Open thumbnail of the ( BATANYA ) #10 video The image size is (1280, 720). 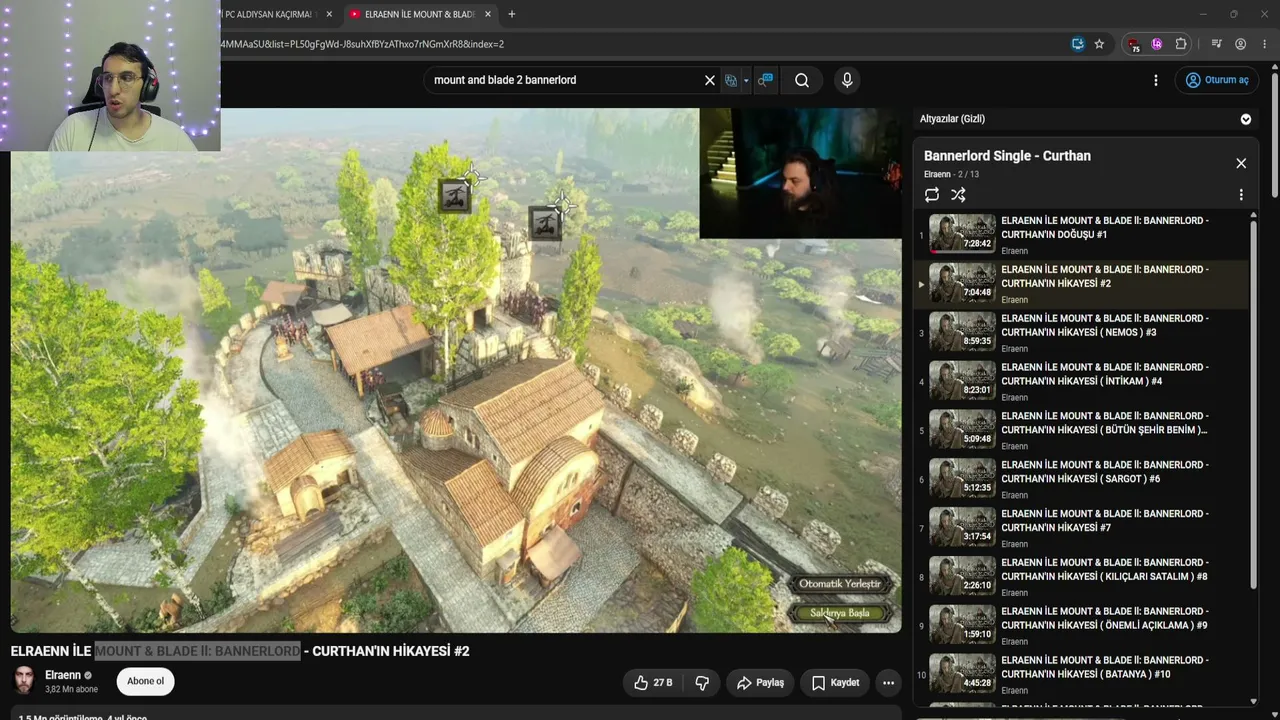[962, 675]
